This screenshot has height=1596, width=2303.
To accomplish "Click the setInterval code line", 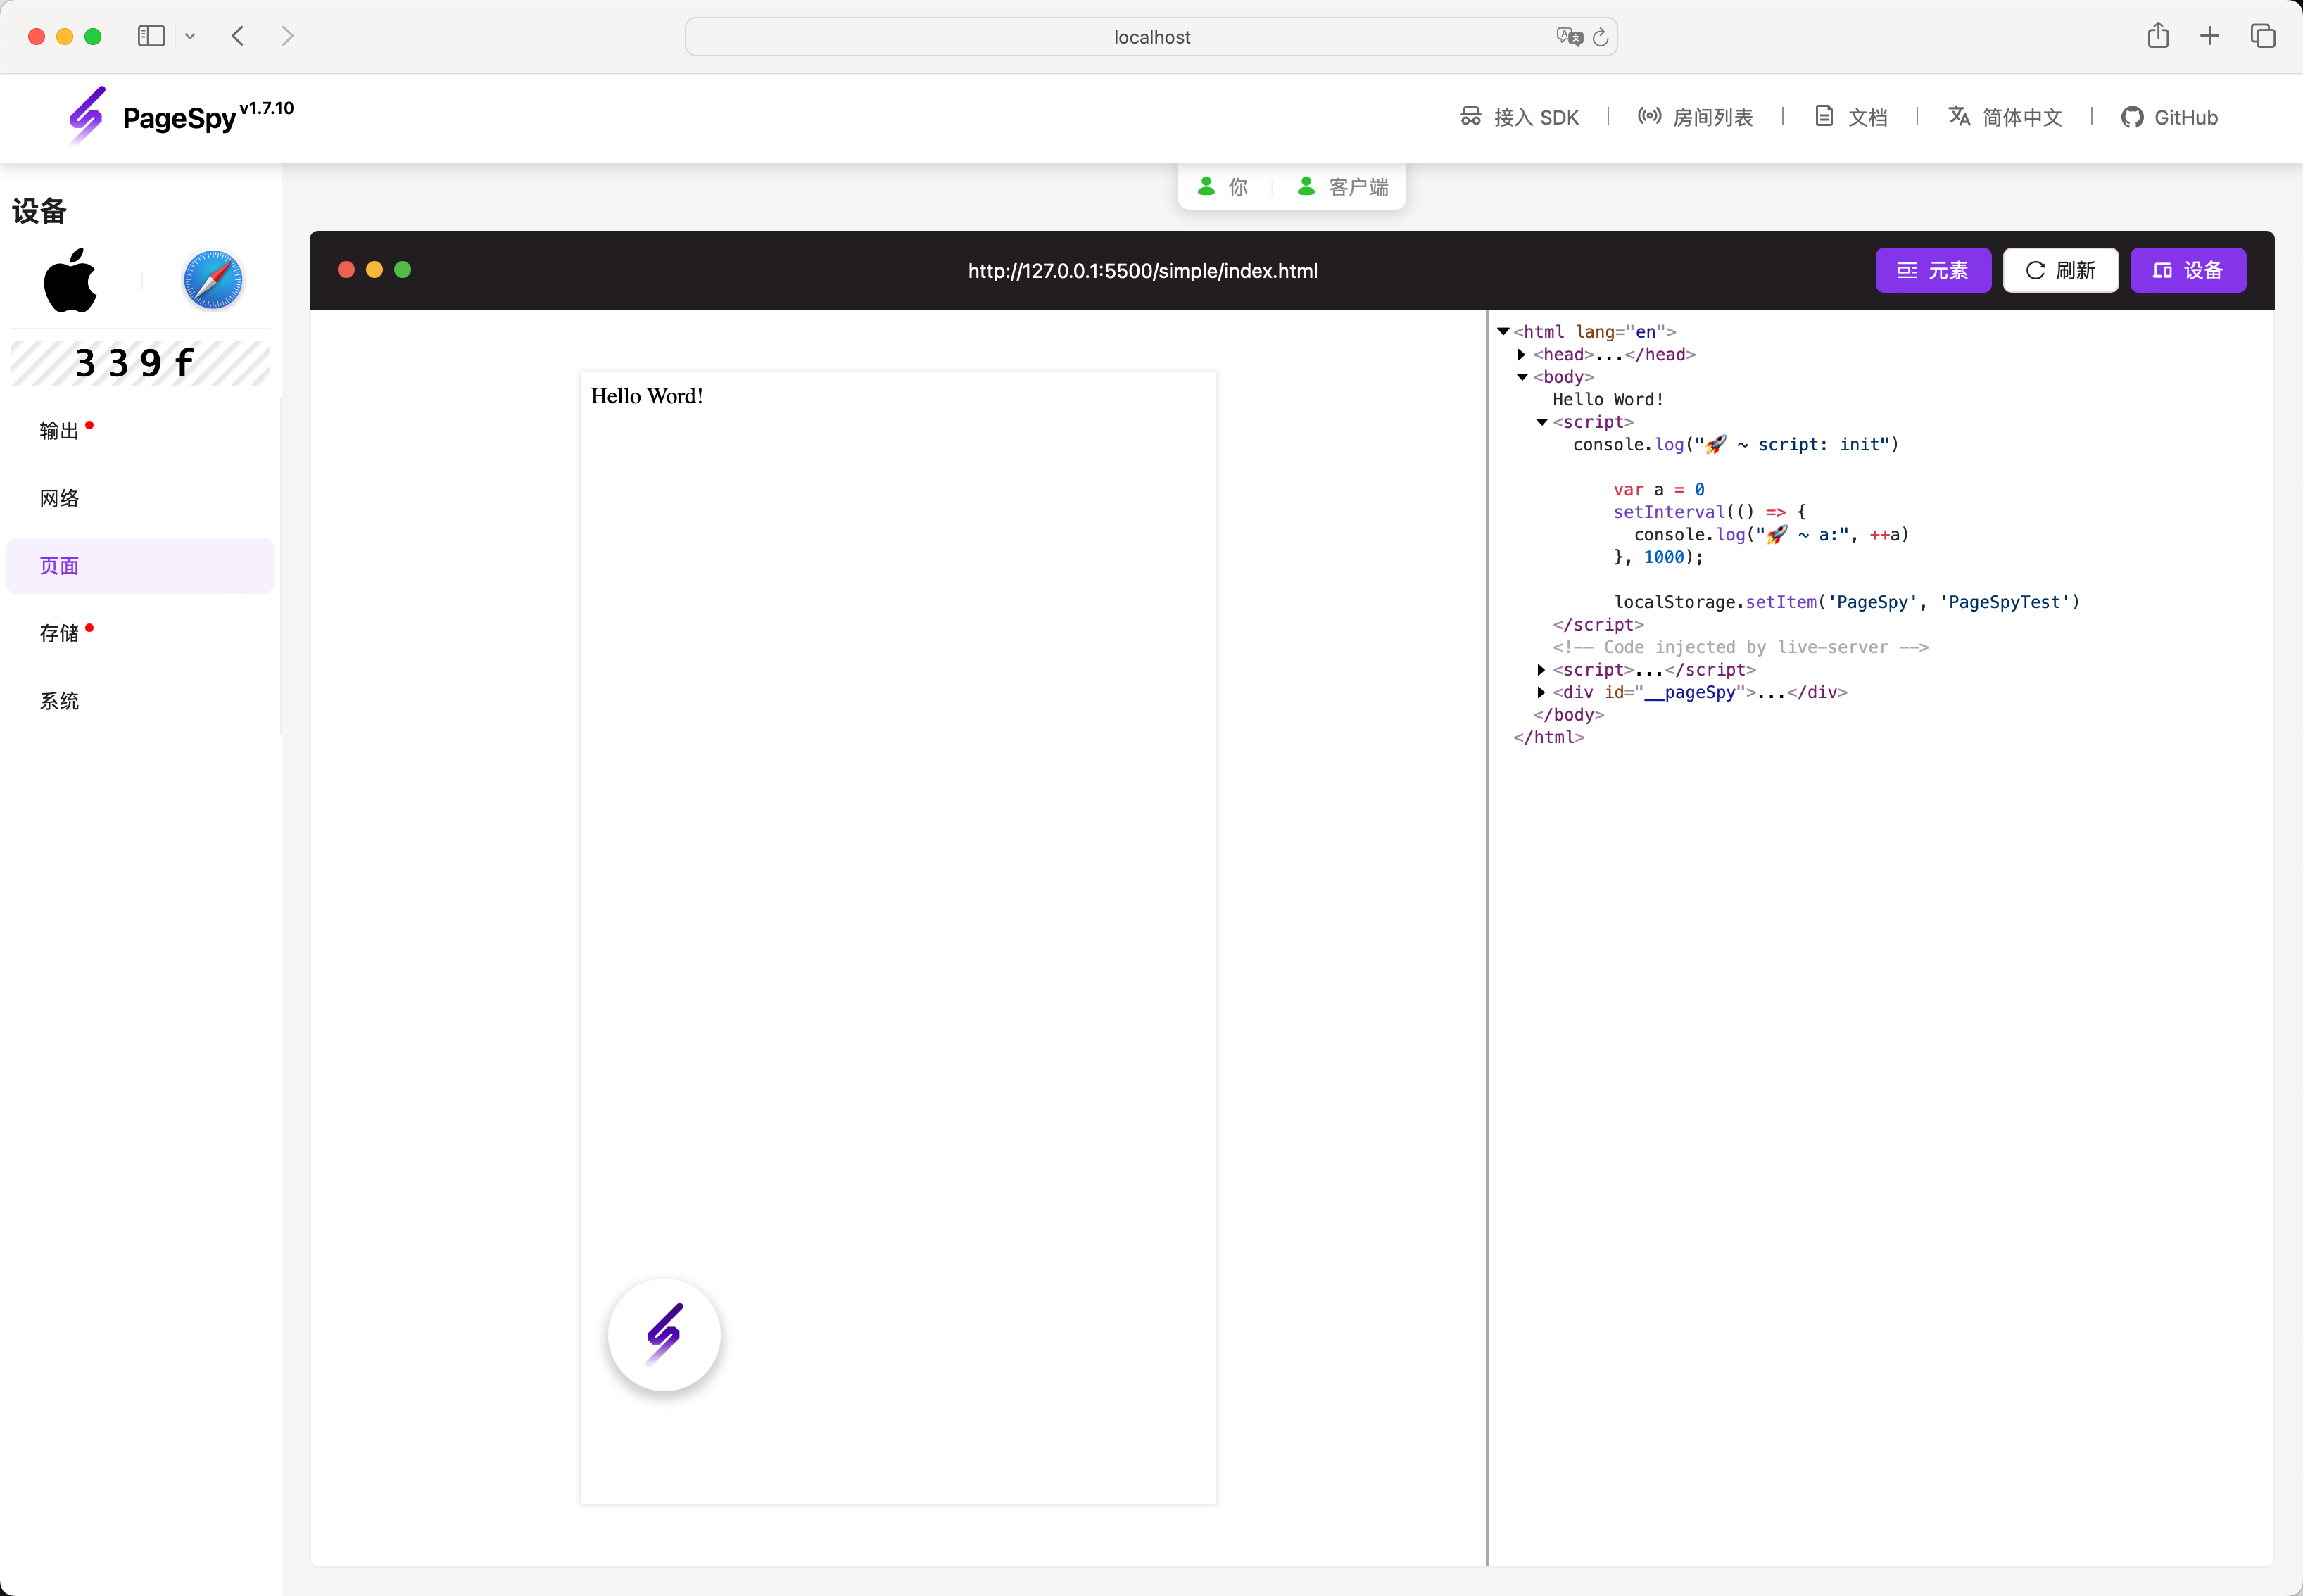I will [1710, 512].
